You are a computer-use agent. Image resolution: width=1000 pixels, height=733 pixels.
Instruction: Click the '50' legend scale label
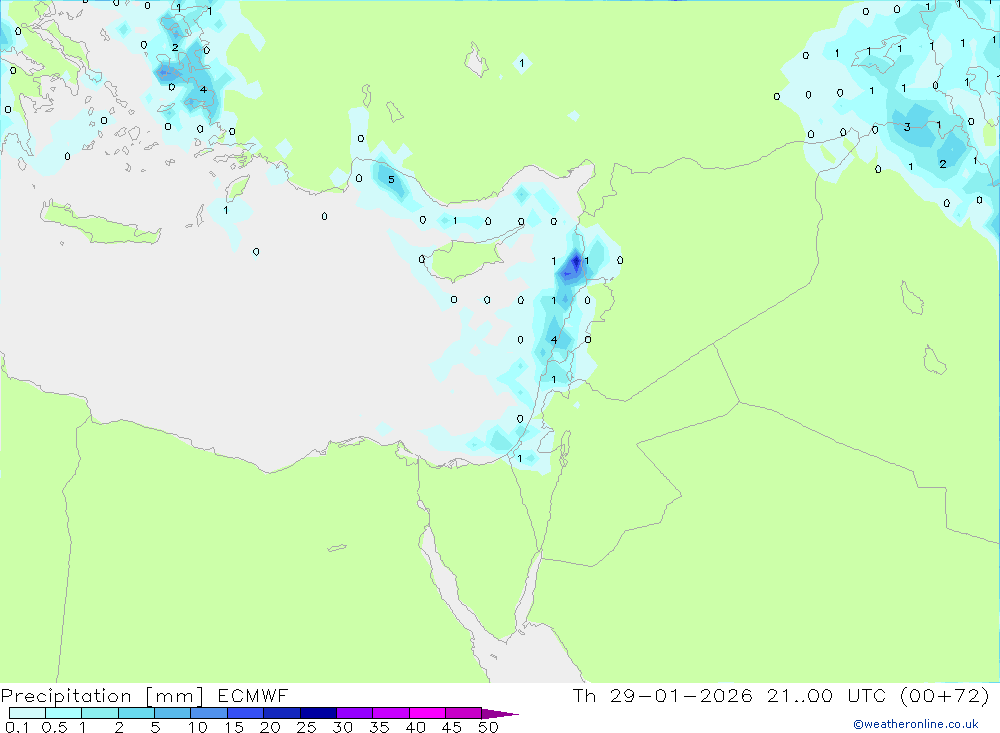488,727
